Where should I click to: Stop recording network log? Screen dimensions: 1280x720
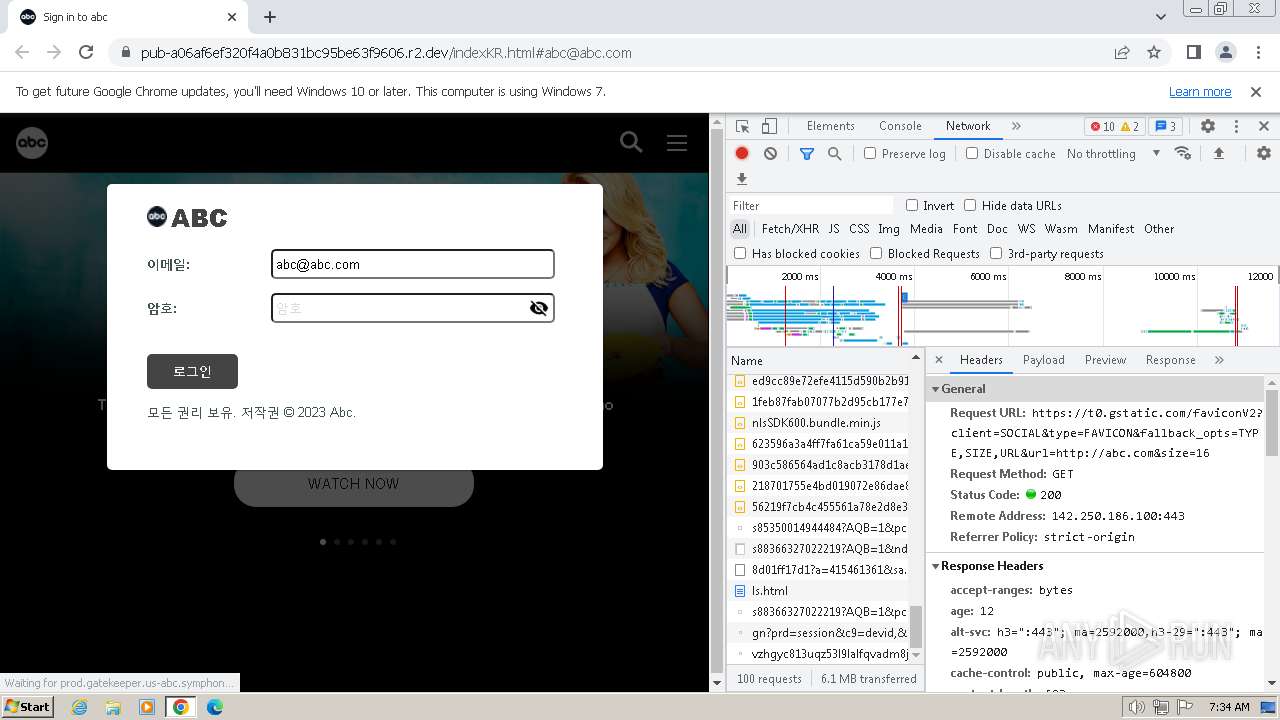(x=742, y=153)
